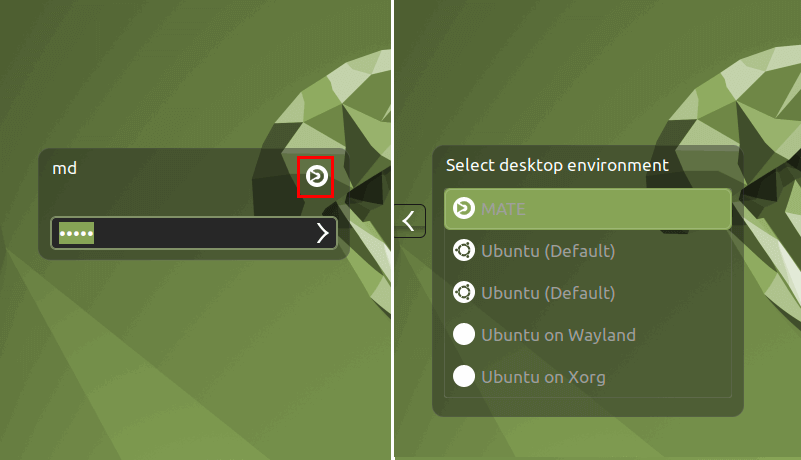Click the "Ubuntu on Wayland" text label
The width and height of the screenshot is (801, 460).
pos(558,335)
